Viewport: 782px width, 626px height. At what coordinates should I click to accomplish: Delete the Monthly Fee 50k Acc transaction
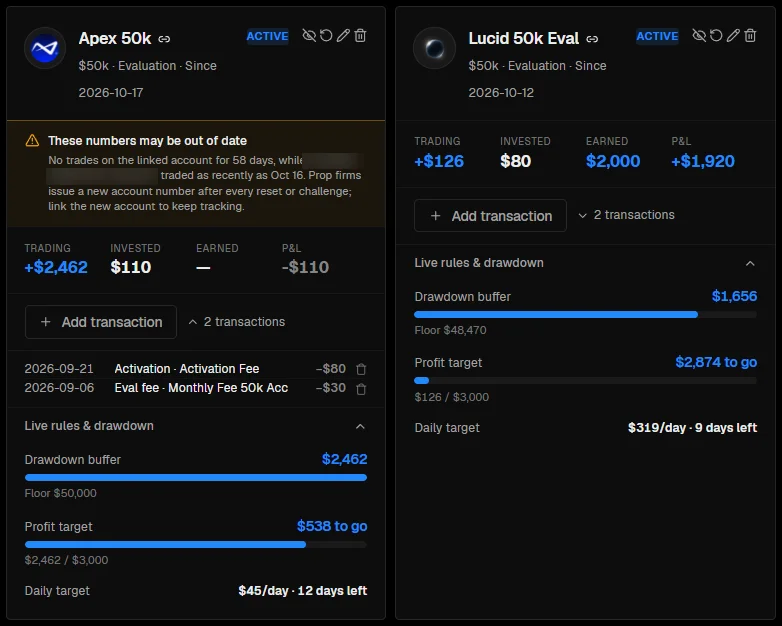tap(361, 389)
